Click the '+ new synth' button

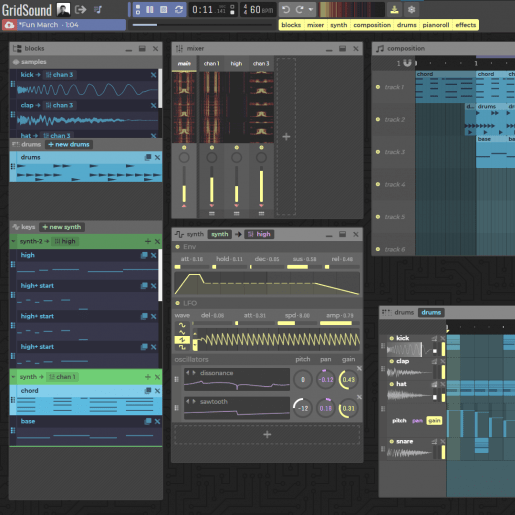(x=62, y=227)
